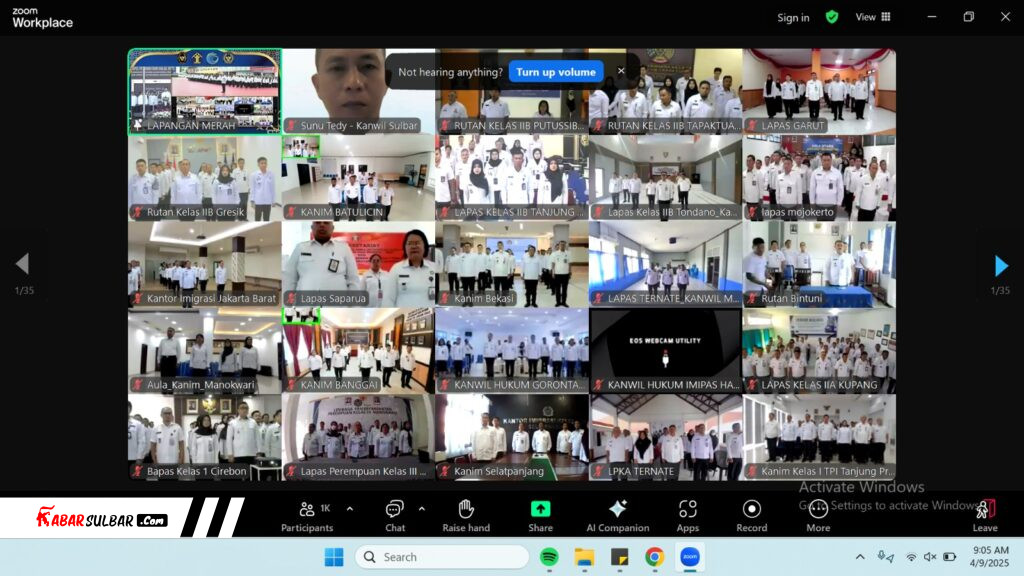Go to next gallery page arrow
The image size is (1024, 576).
click(1001, 265)
